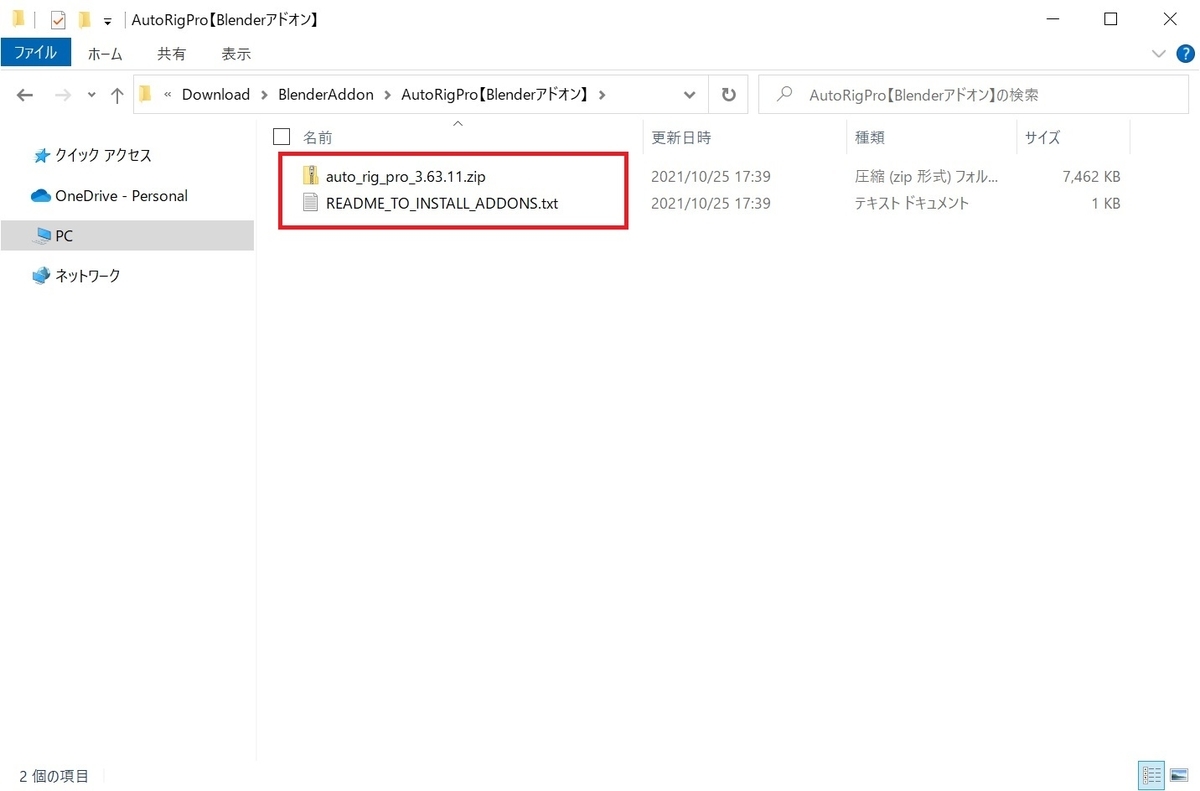Expand the chevron after BlenderAddon breadcrumb
The width and height of the screenshot is (1200, 791).
(x=387, y=95)
